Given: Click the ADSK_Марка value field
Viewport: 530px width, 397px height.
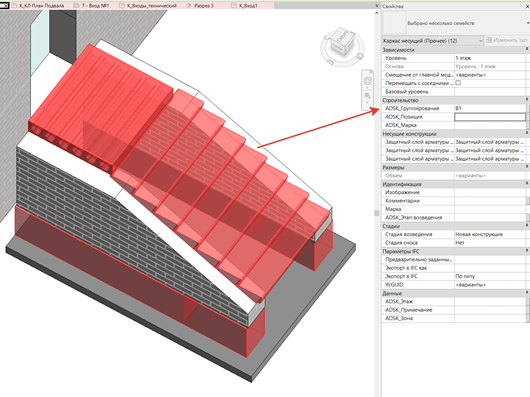Looking at the screenshot, I should tap(490, 125).
